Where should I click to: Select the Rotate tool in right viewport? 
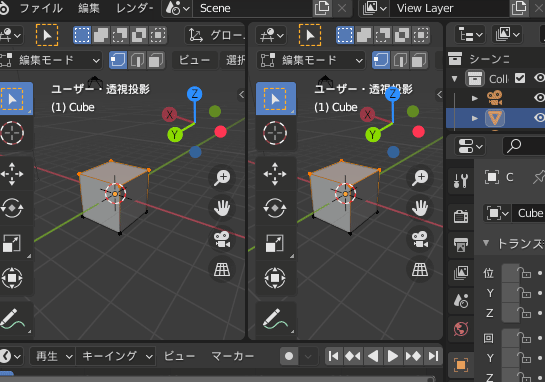275,208
